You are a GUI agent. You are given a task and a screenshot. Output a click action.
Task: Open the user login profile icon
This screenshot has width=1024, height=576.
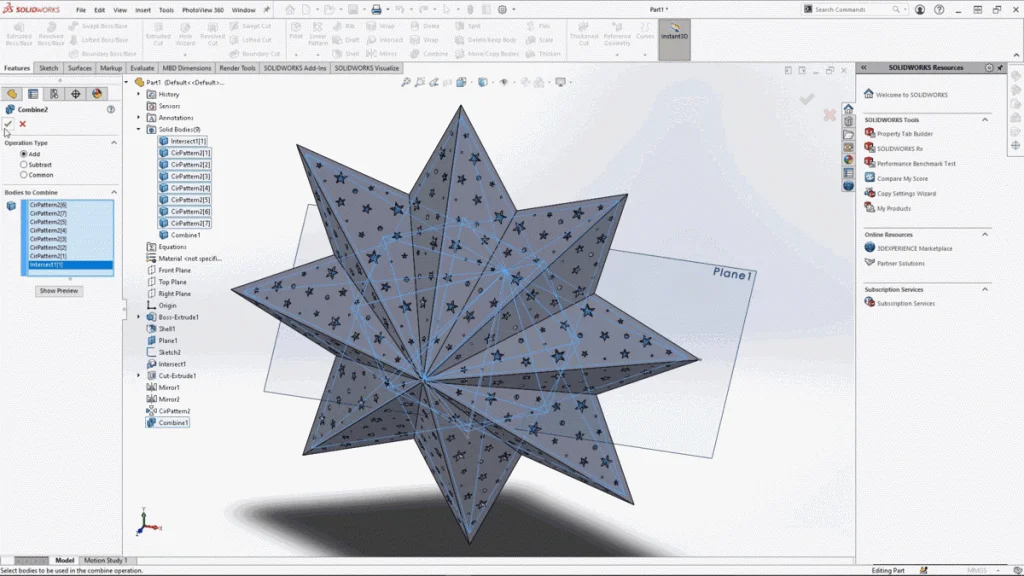pyautogui.click(x=920, y=10)
